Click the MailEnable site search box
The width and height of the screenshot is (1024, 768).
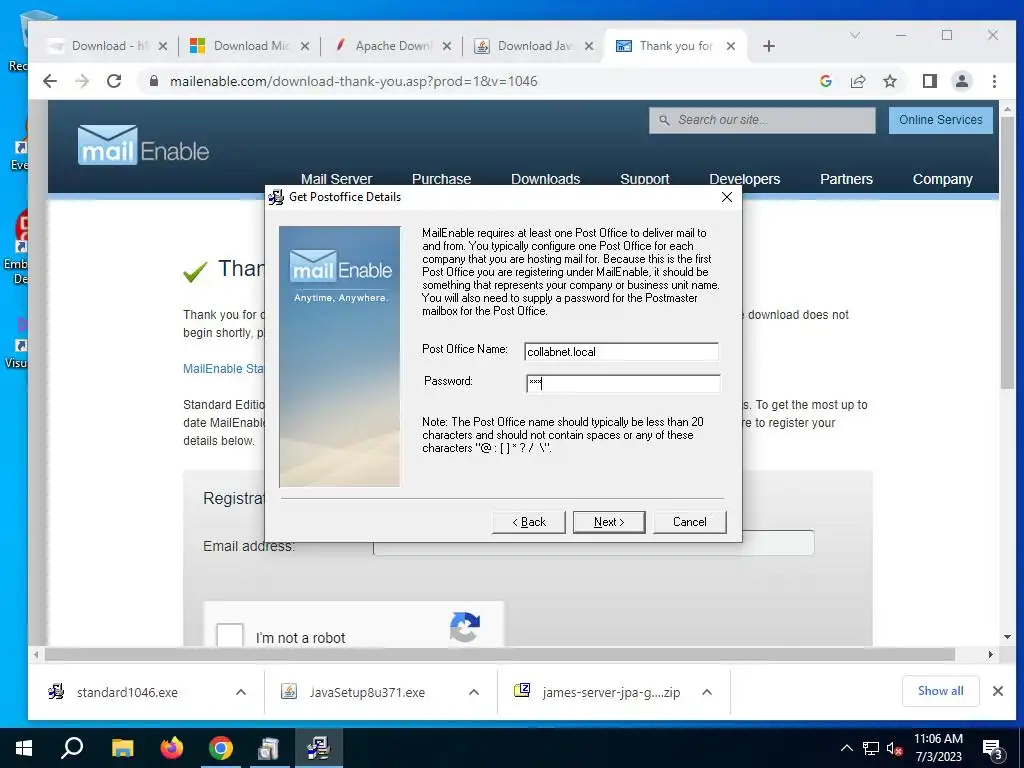[x=762, y=120]
